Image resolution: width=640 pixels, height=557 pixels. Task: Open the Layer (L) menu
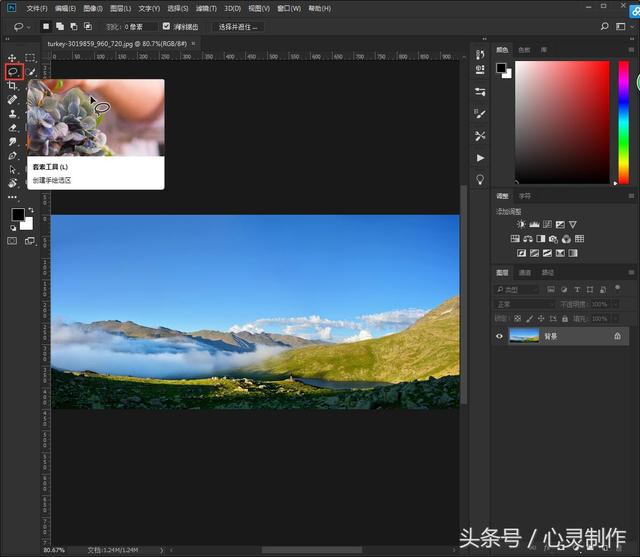click(120, 8)
